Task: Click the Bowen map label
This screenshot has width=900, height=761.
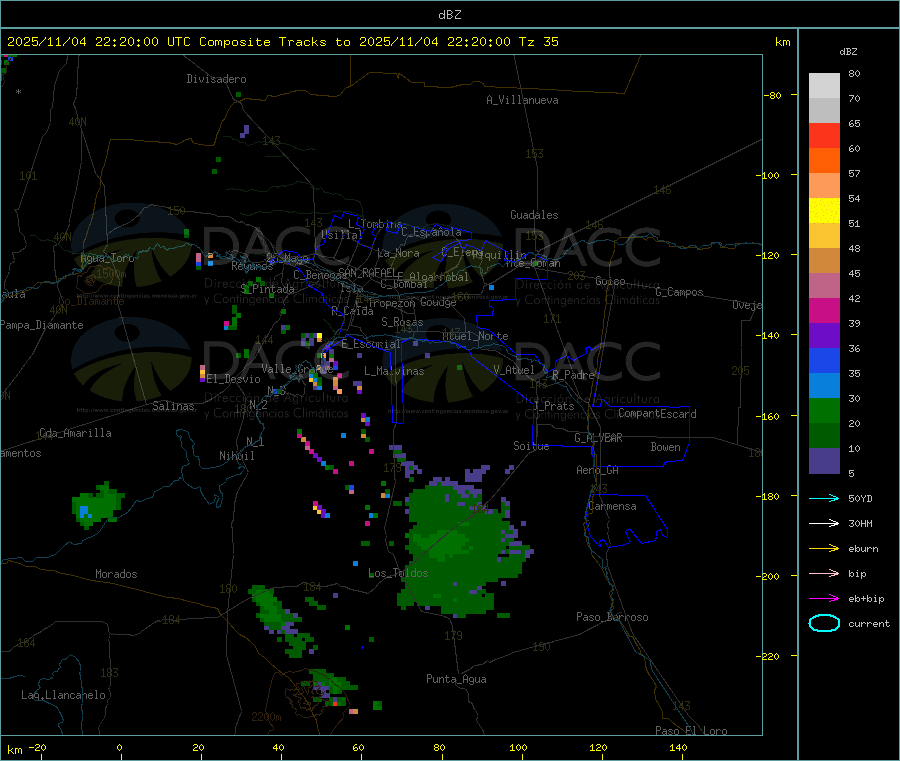Action: [x=665, y=447]
